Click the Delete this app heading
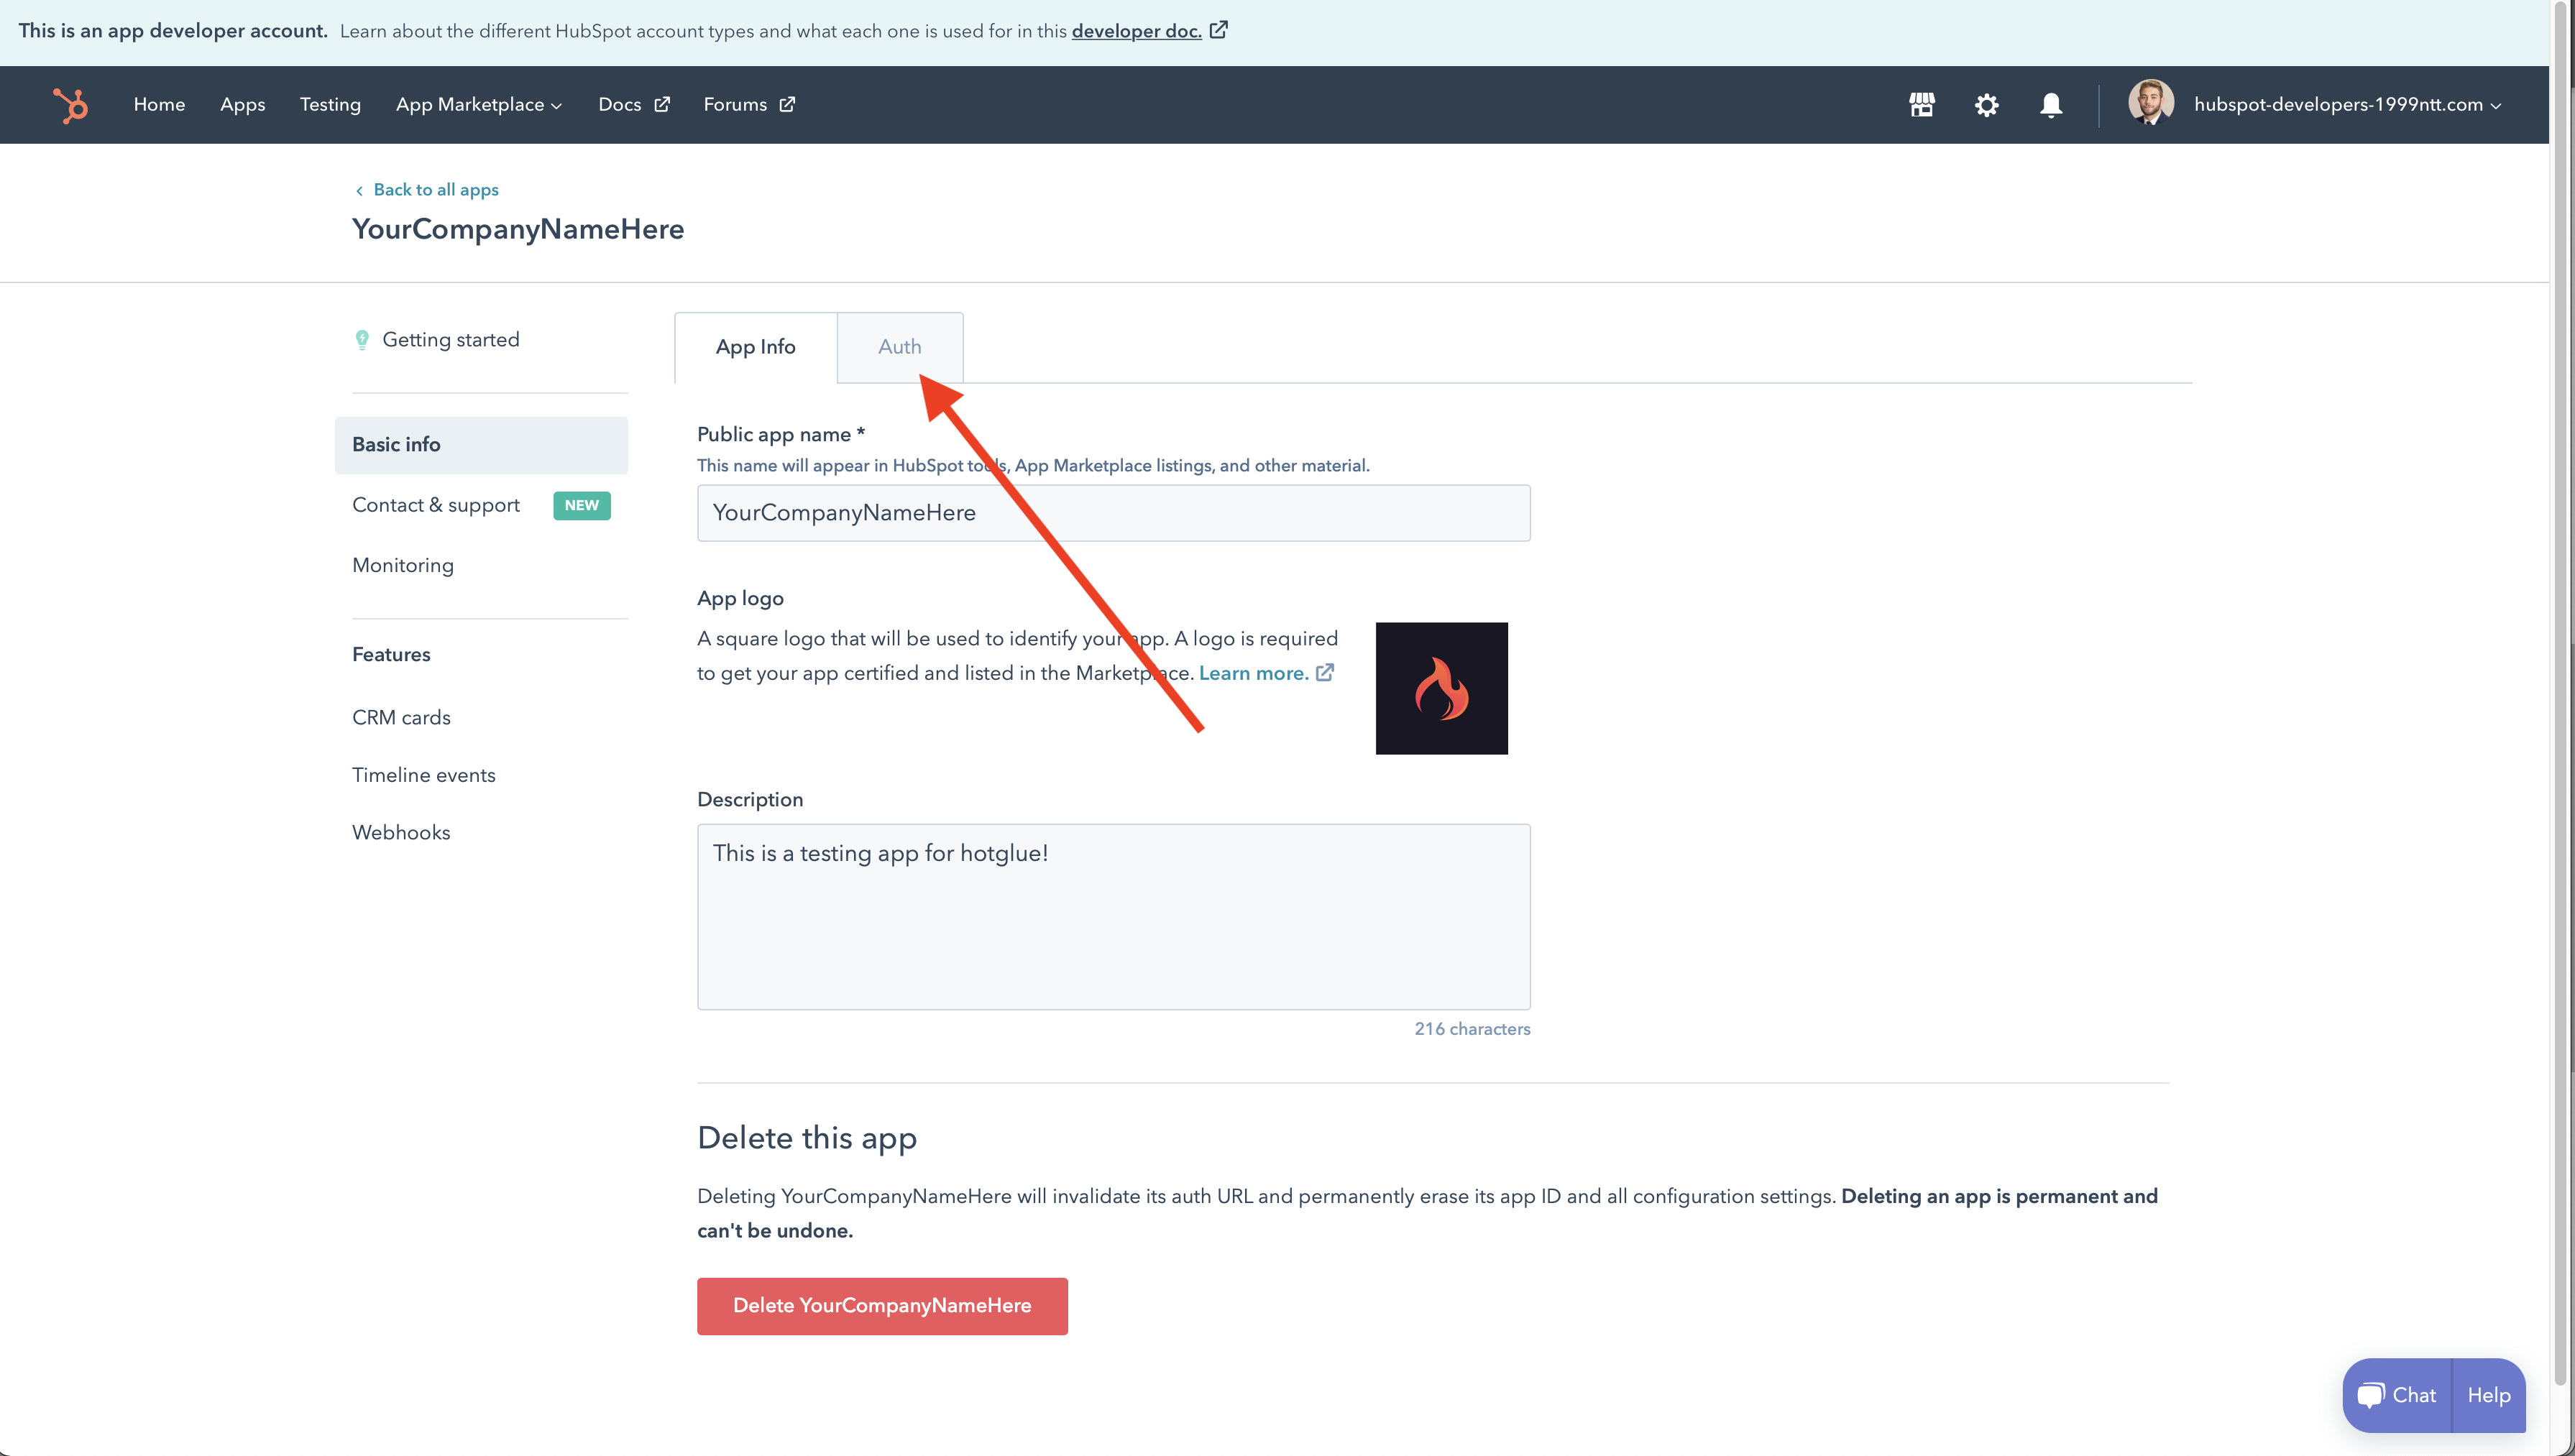The width and height of the screenshot is (2575, 1456). (807, 1138)
